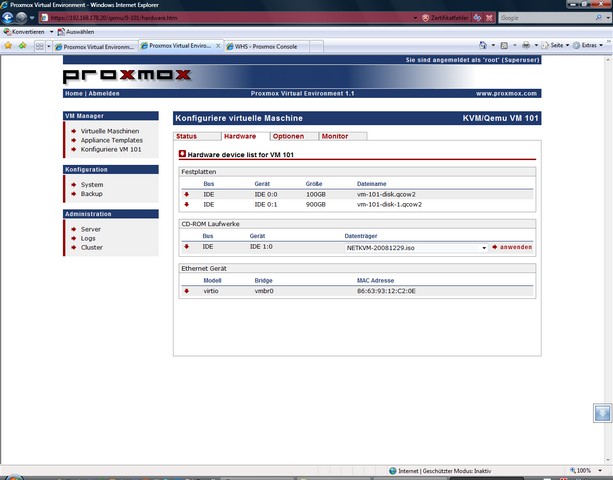The image size is (613, 480).
Task: Open the Konvertieren dropdown arrow
Action: point(52,32)
